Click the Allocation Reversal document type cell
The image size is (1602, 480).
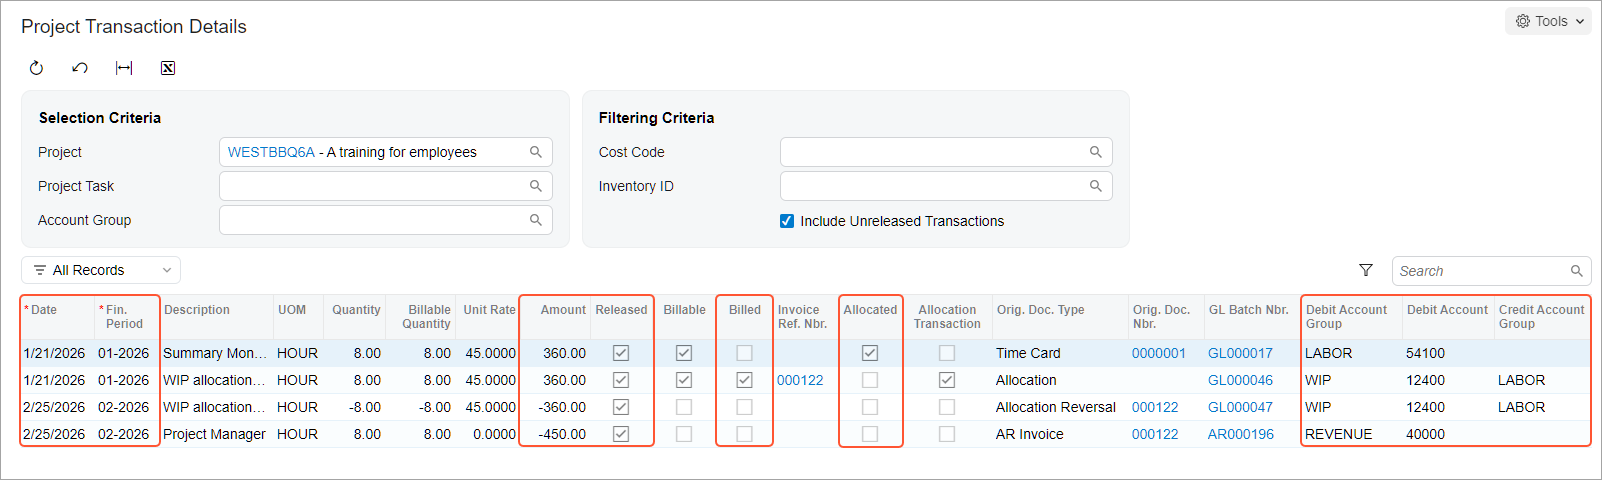[x=1059, y=407]
